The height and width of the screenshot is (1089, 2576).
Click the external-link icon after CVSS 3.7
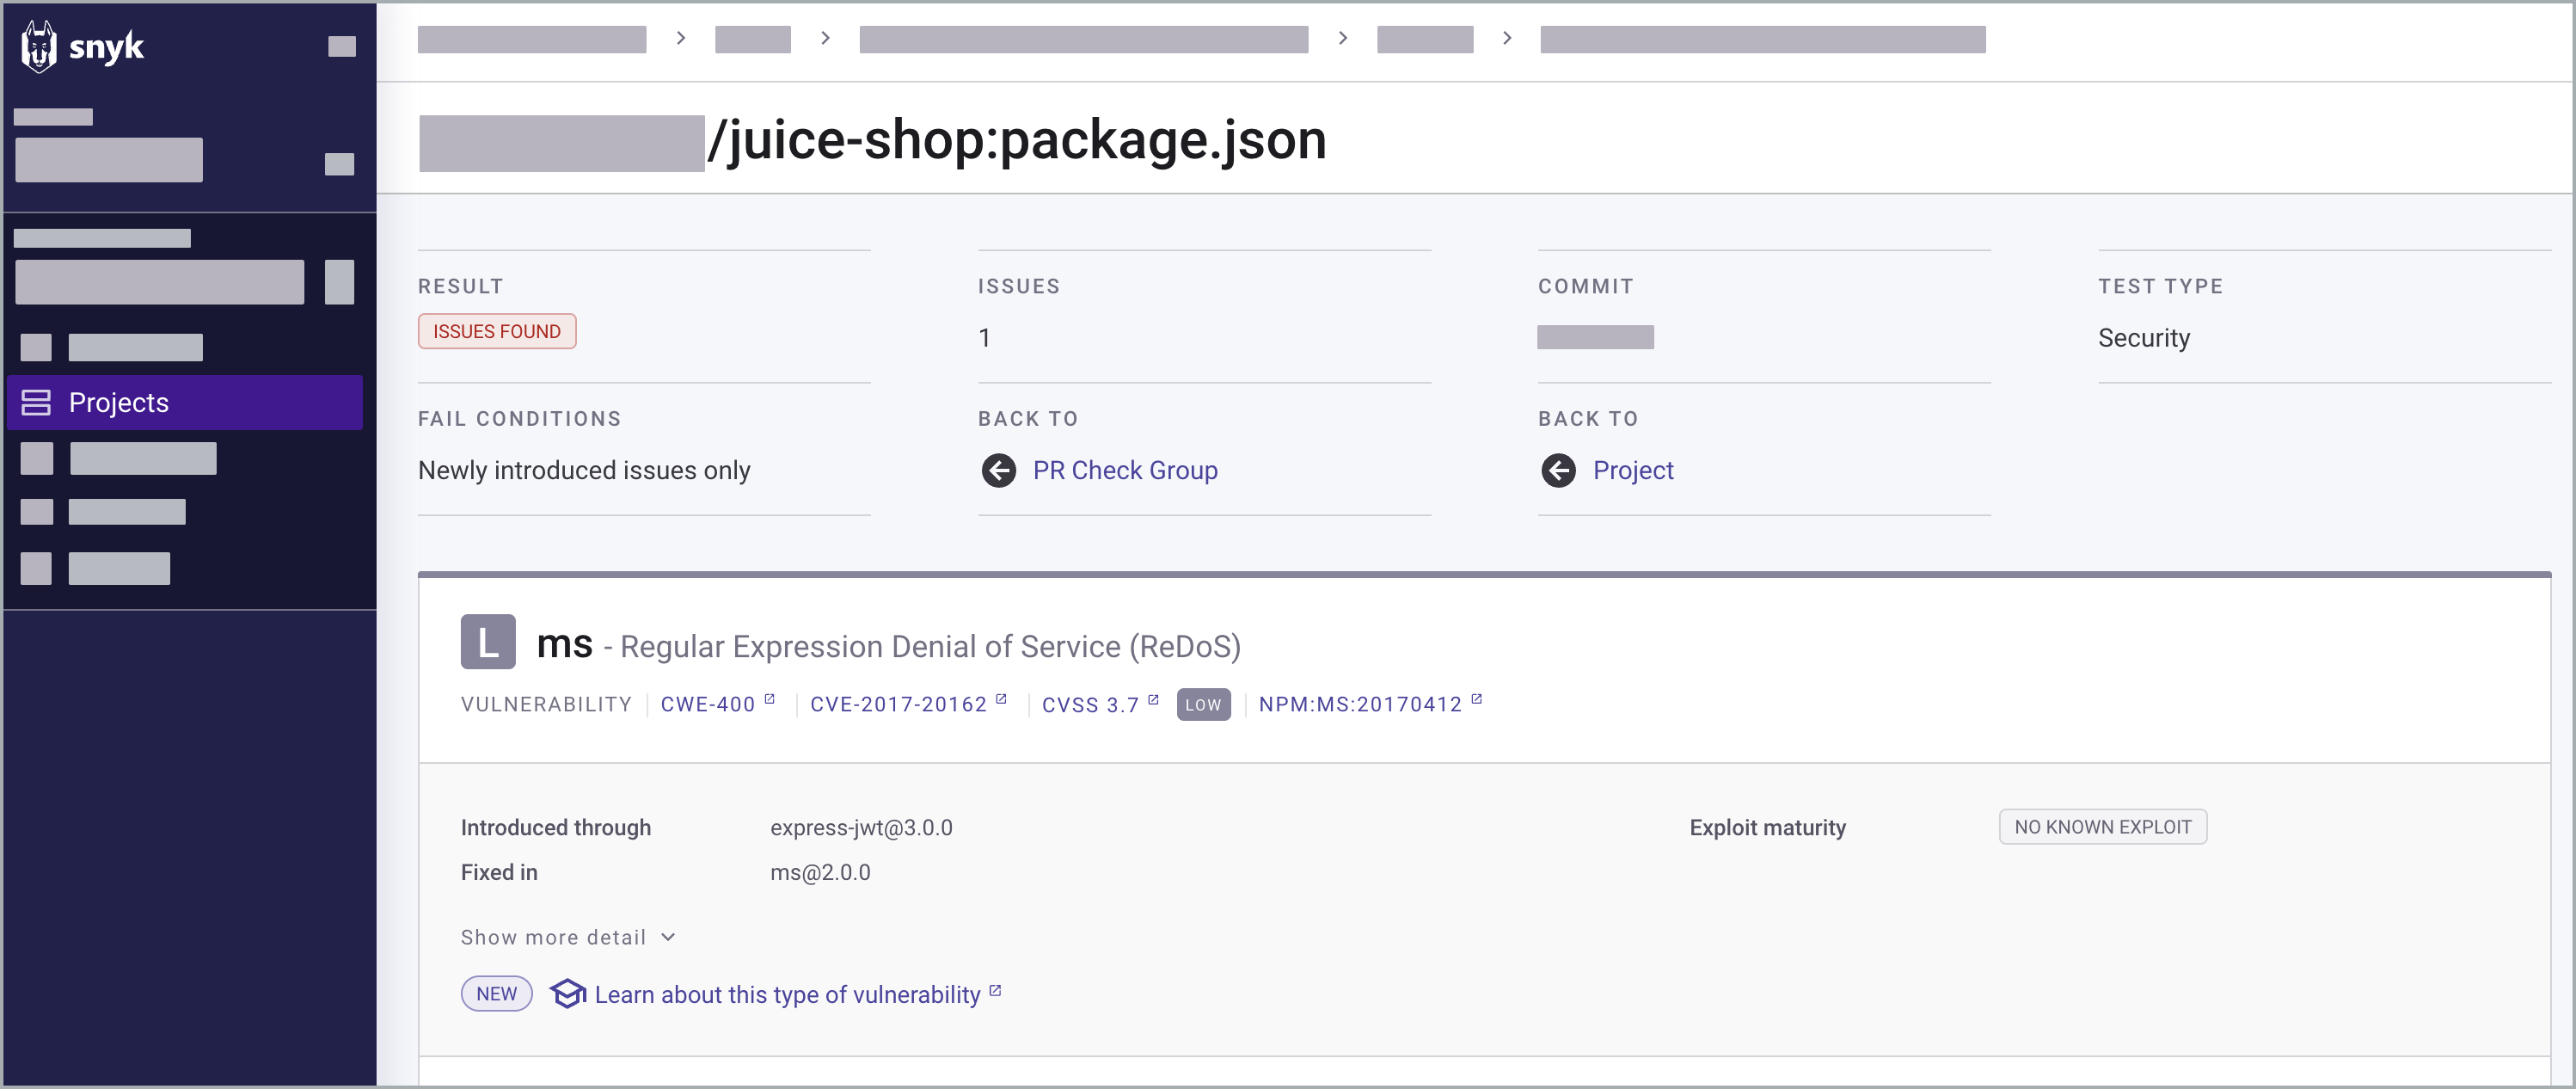[x=1153, y=699]
